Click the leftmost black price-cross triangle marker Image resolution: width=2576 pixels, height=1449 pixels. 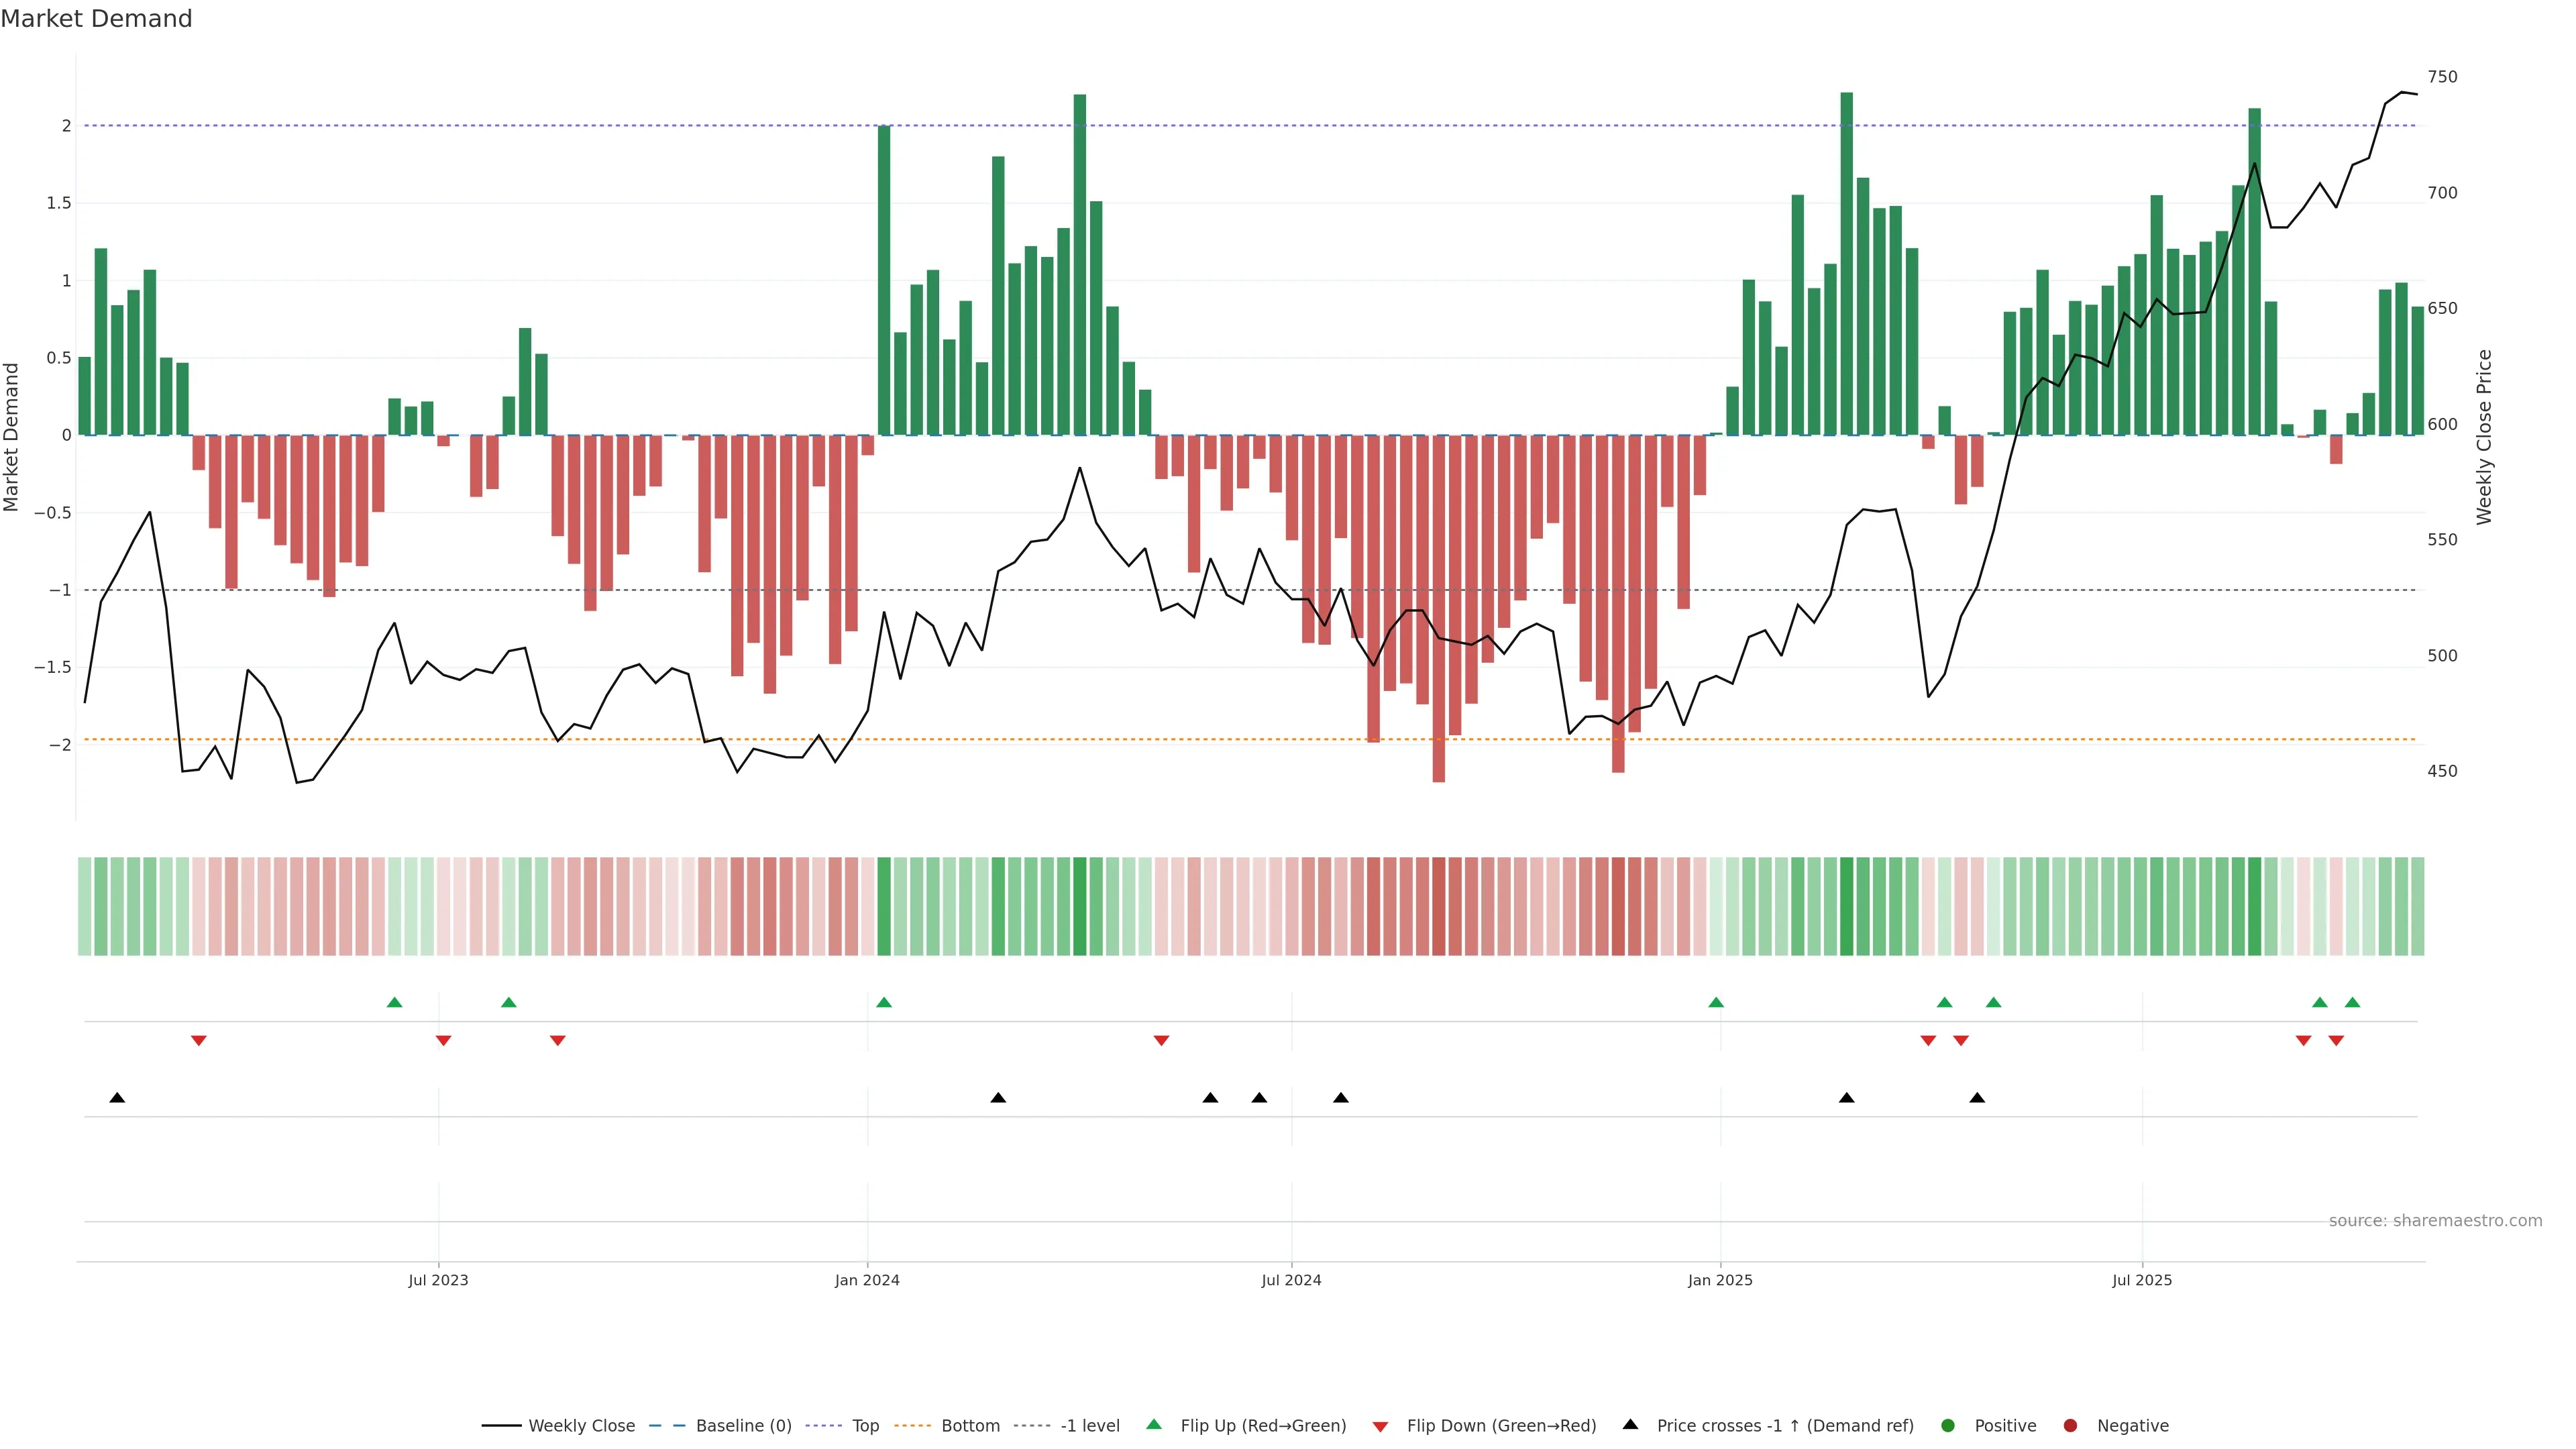coord(117,1098)
